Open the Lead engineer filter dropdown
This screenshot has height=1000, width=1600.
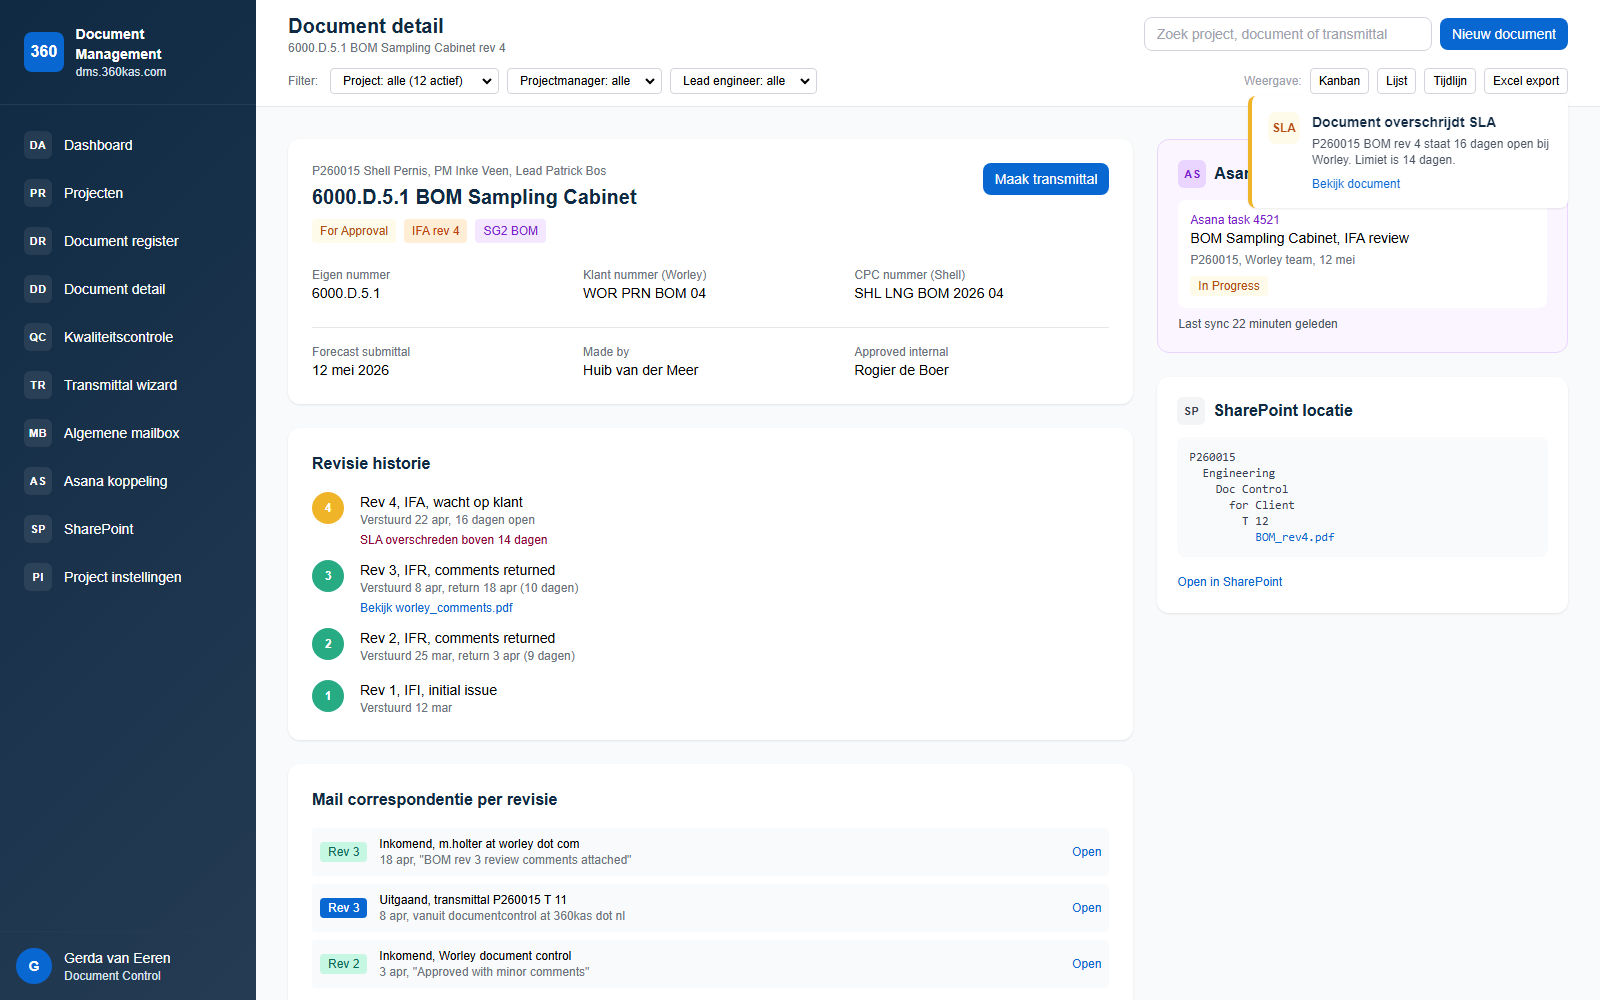(x=743, y=81)
